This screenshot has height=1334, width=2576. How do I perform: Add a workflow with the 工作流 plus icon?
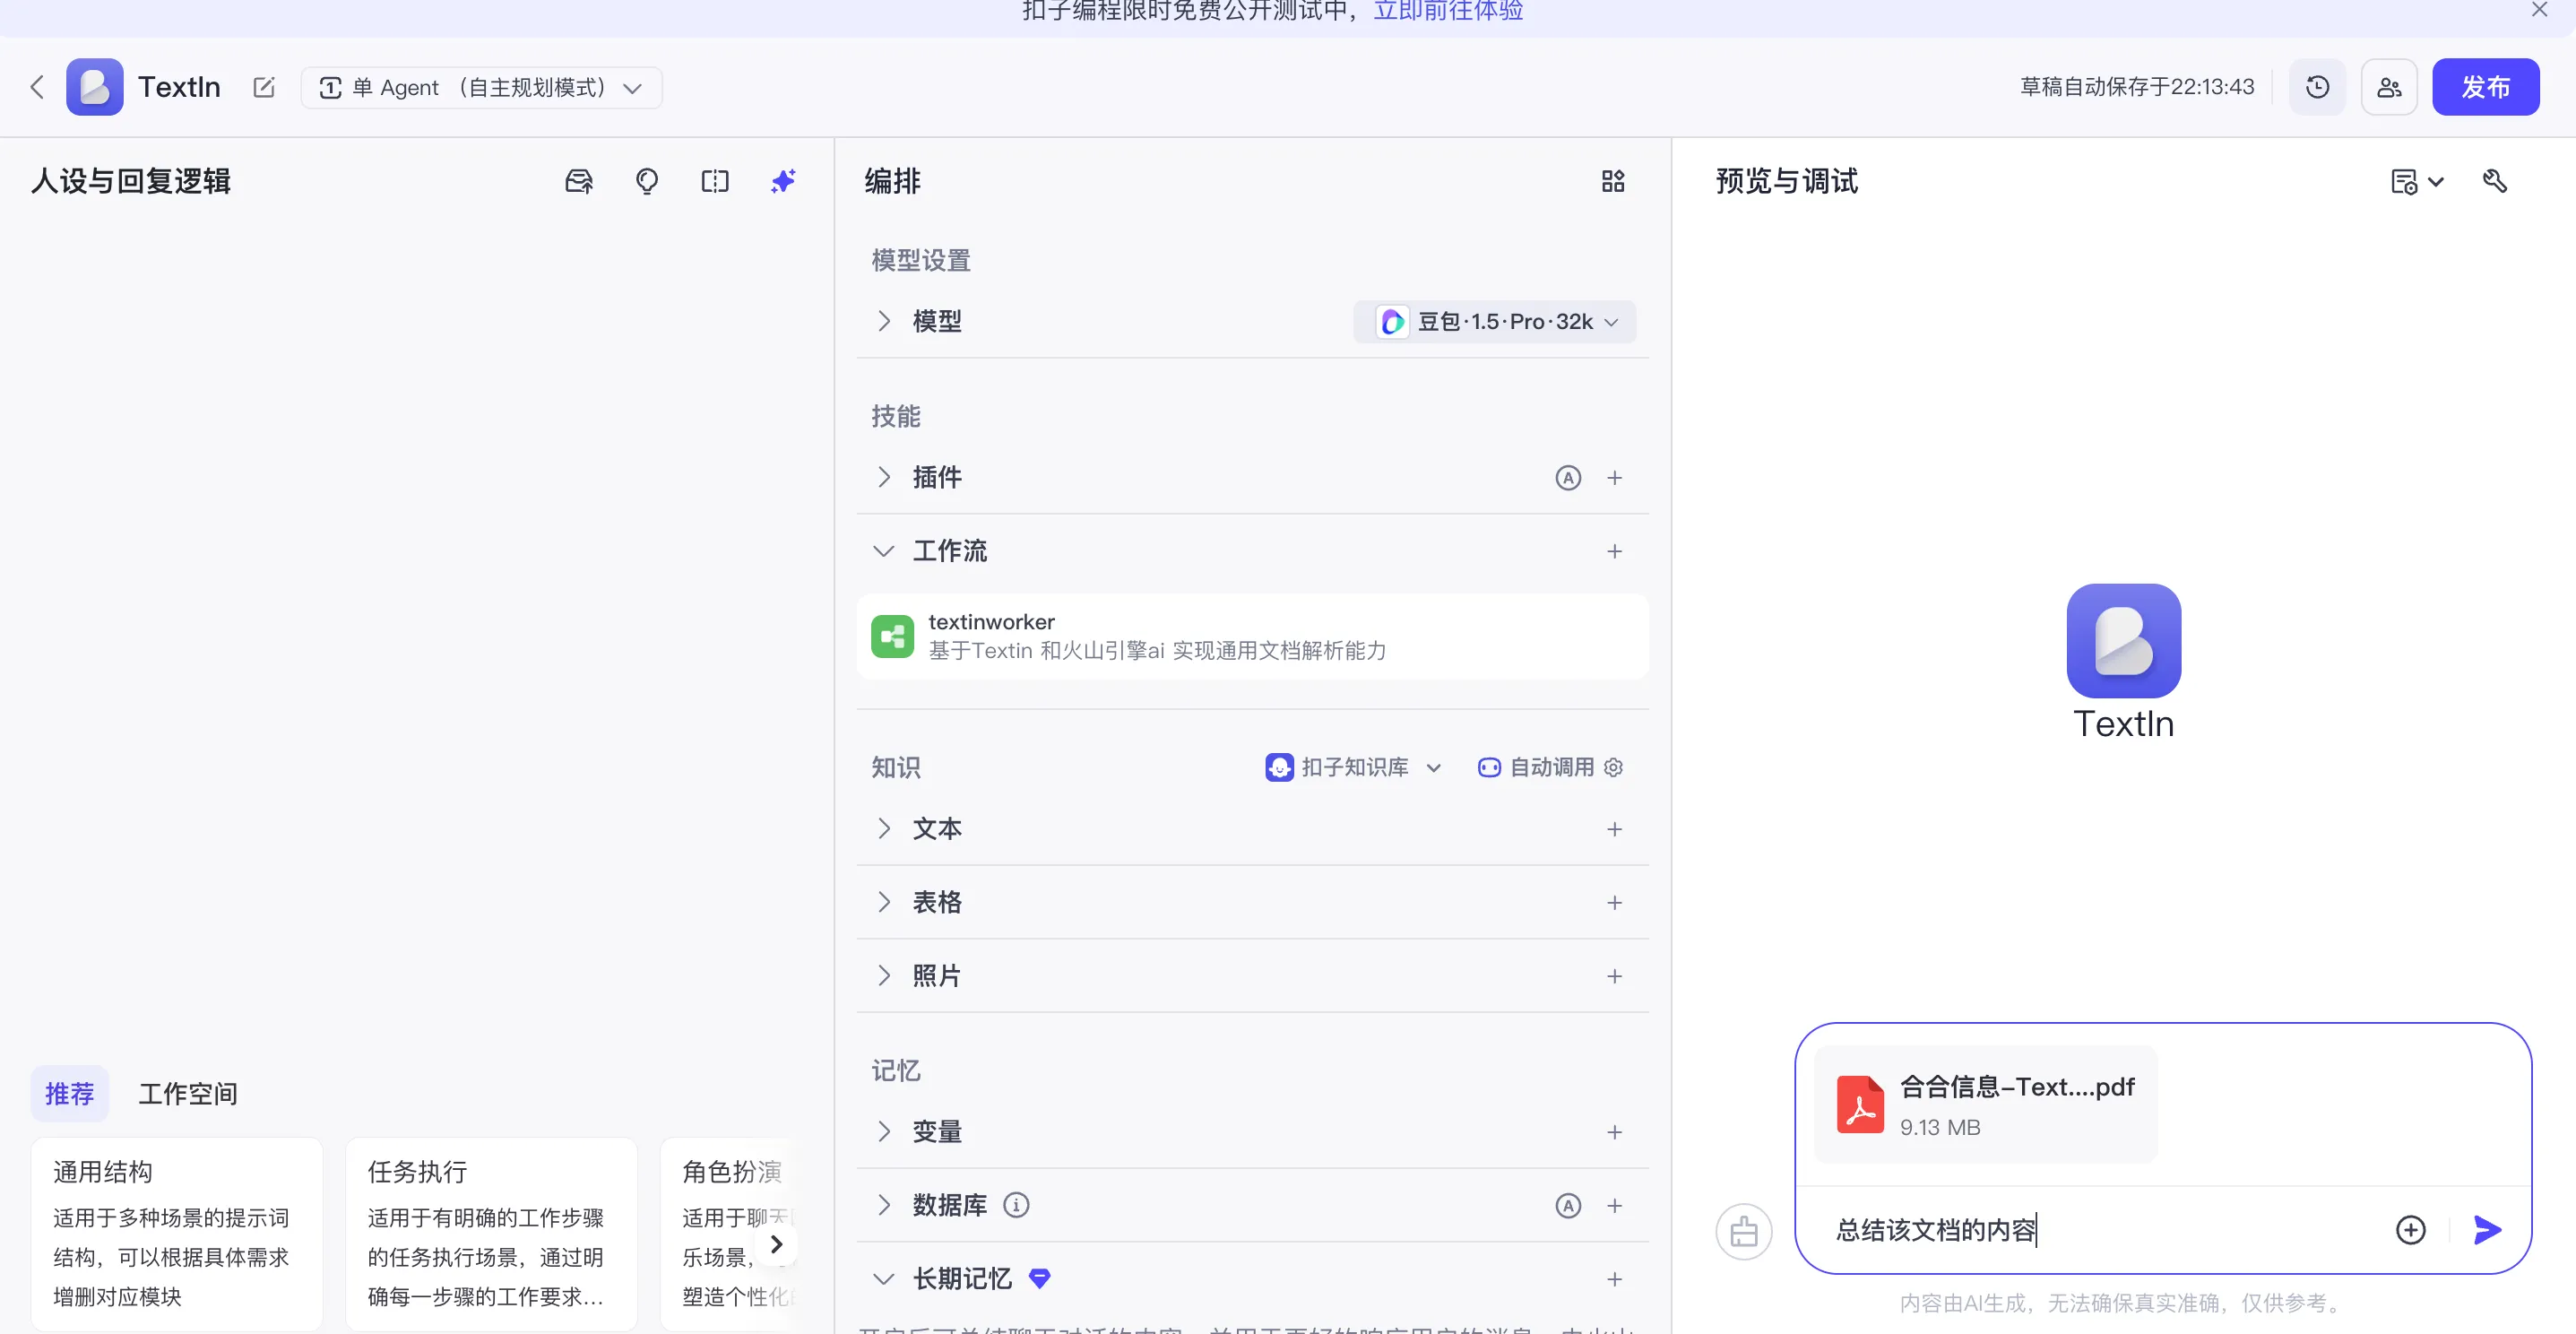pos(1614,551)
